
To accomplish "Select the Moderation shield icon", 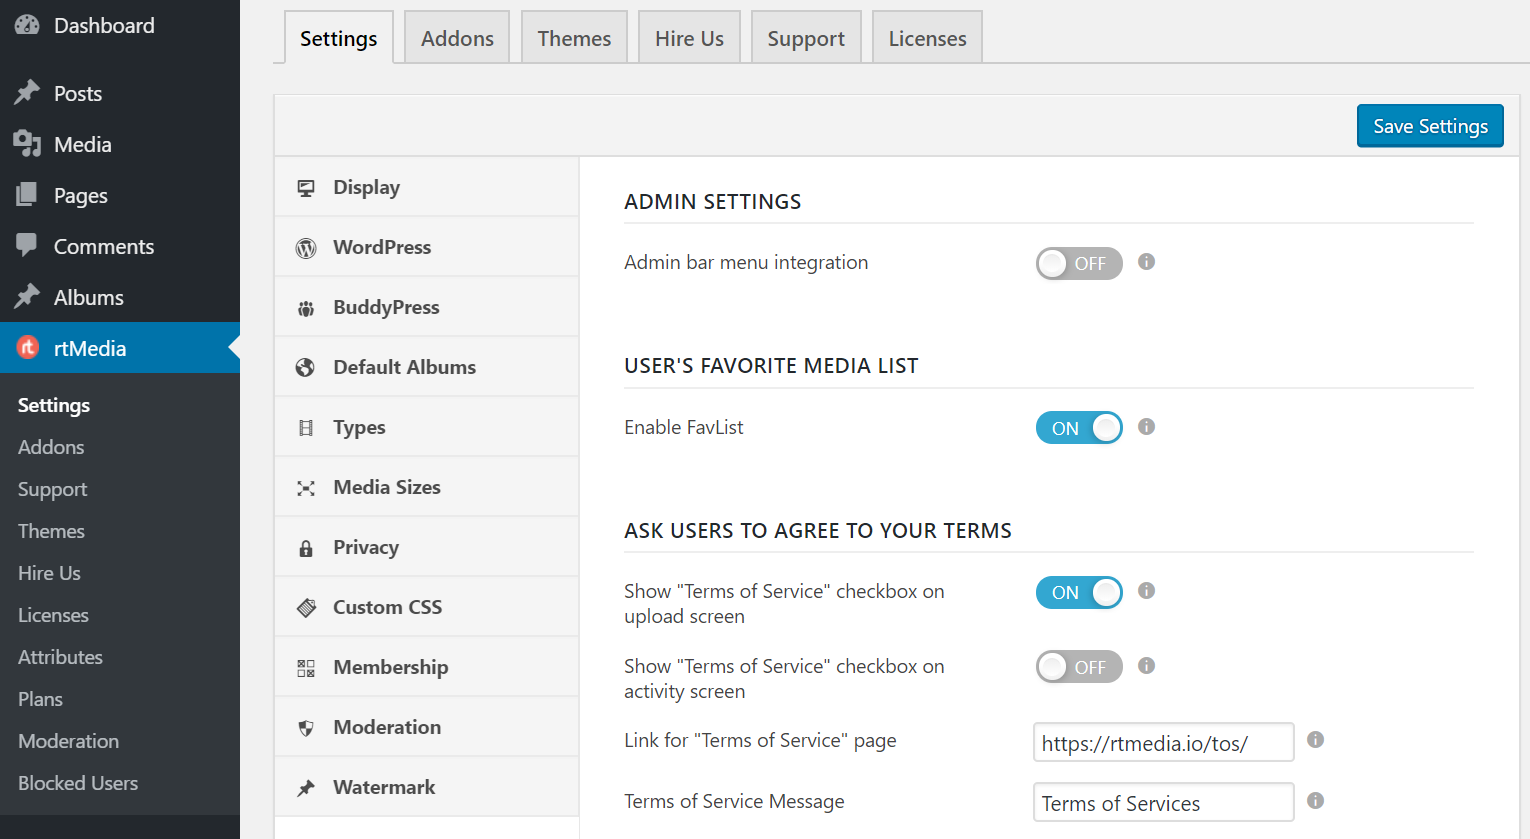I will [x=305, y=727].
